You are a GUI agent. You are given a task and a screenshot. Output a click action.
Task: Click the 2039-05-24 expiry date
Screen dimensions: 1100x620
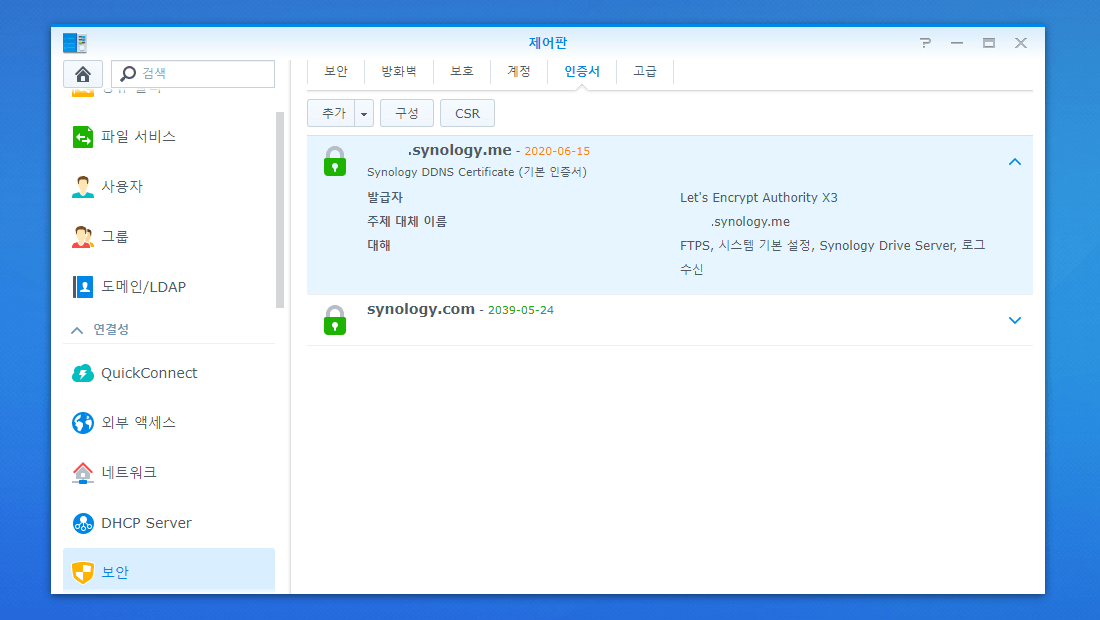coord(521,310)
